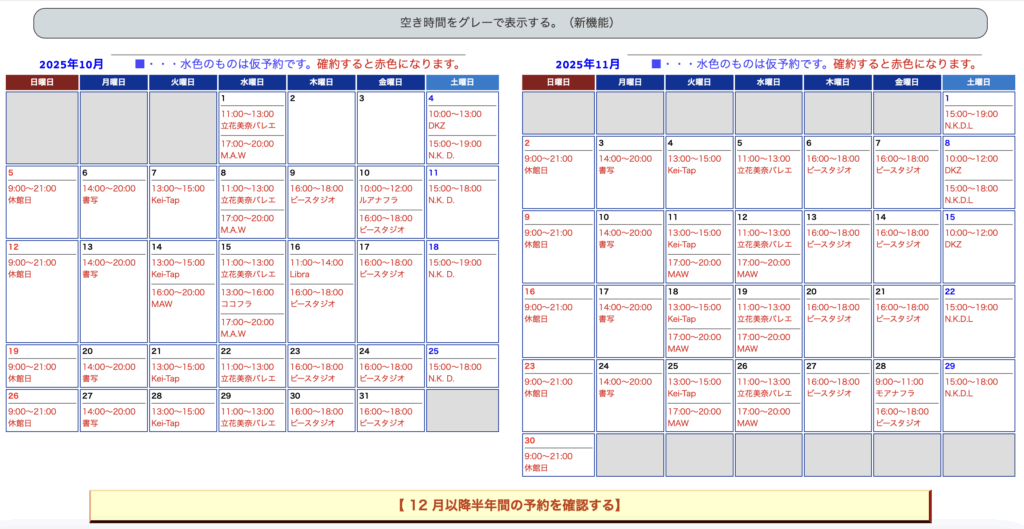Click the 空き時間をグレーで表示する button

pos(510,23)
